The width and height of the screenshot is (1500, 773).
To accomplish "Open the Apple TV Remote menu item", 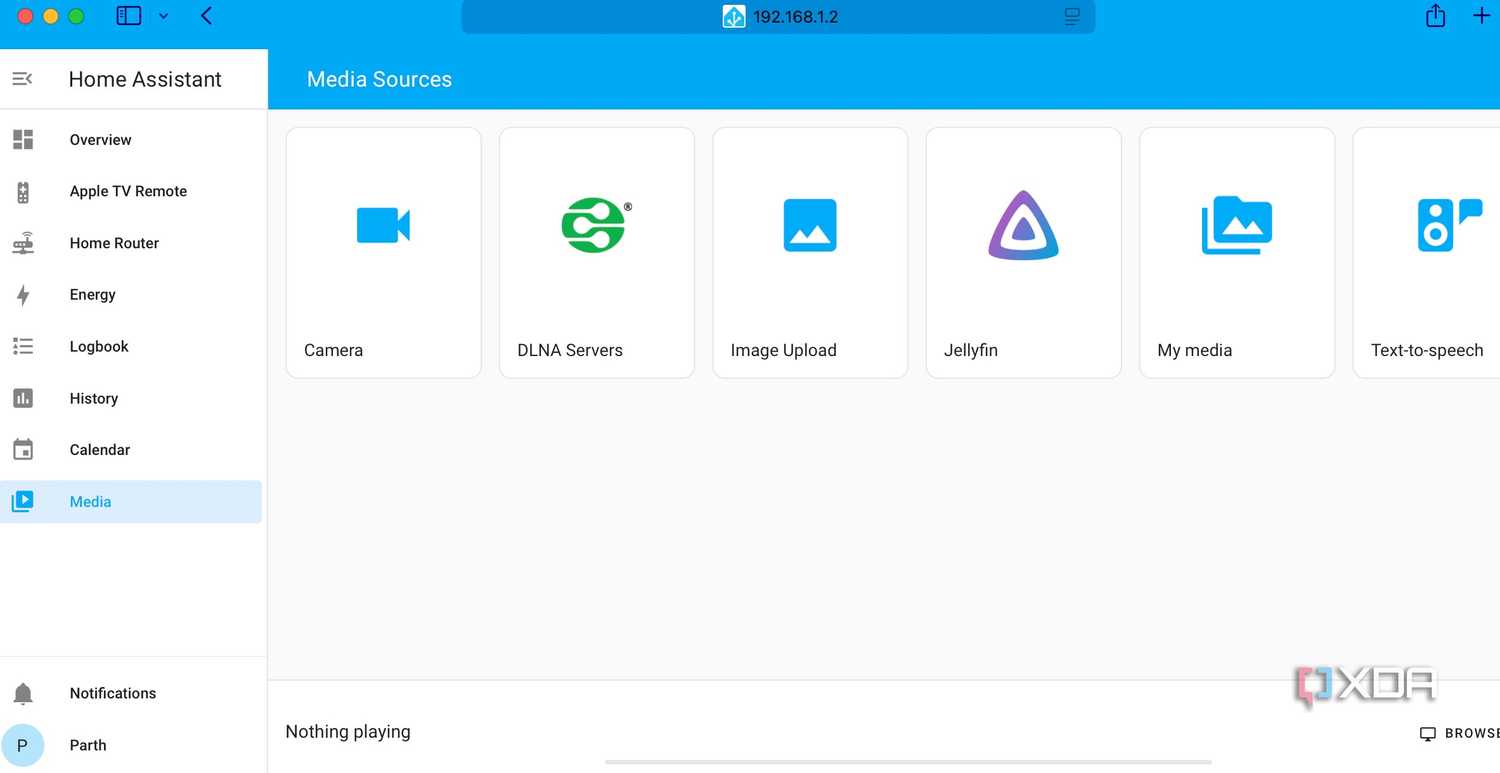I will click(131, 192).
